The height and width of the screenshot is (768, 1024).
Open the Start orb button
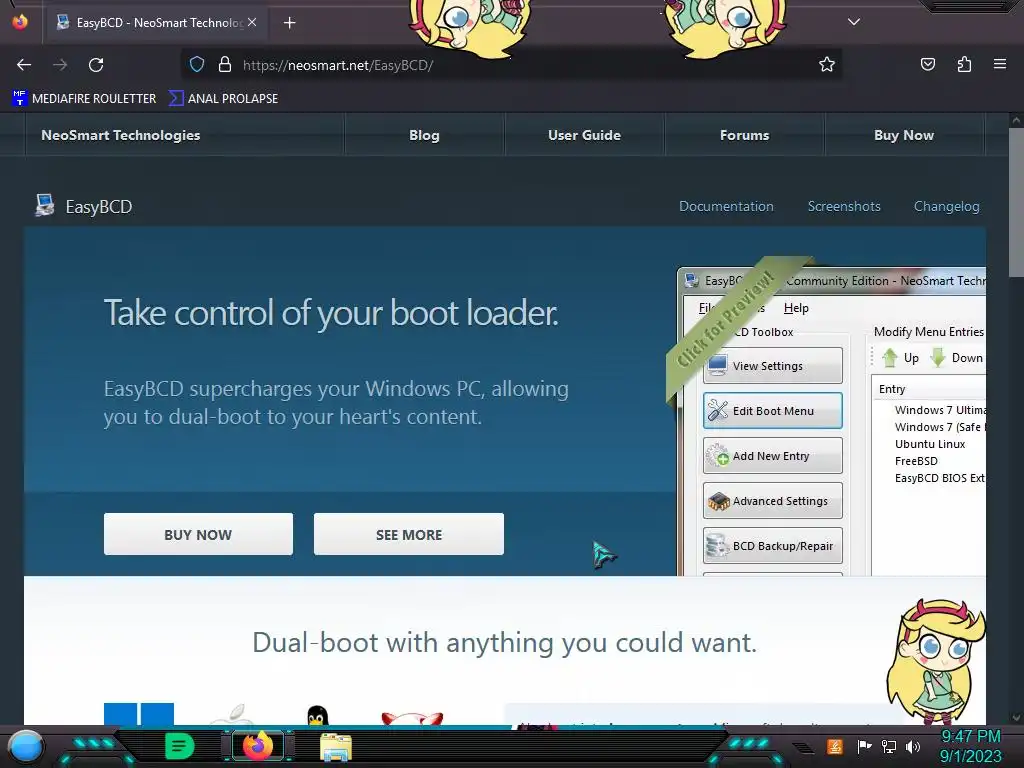point(25,746)
